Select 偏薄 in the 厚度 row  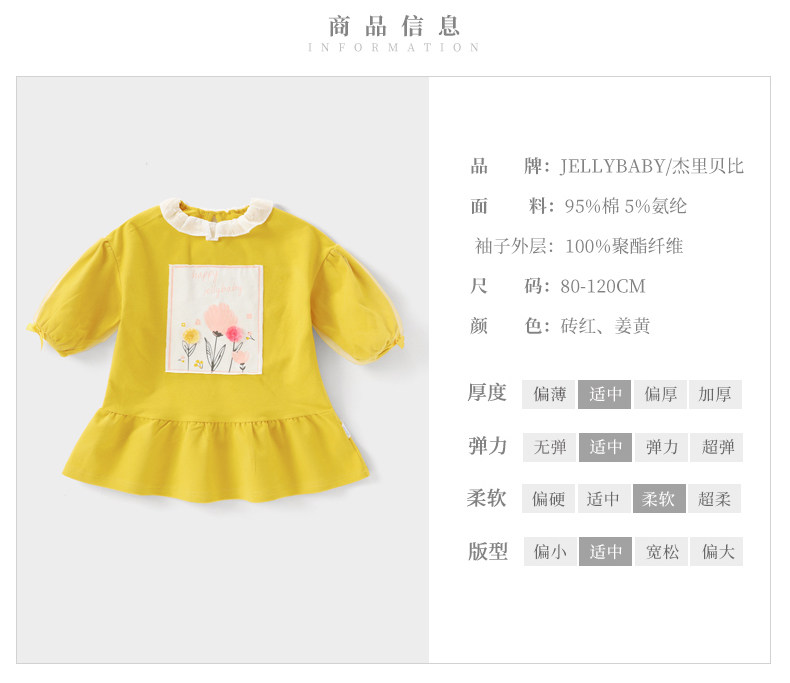pos(548,394)
